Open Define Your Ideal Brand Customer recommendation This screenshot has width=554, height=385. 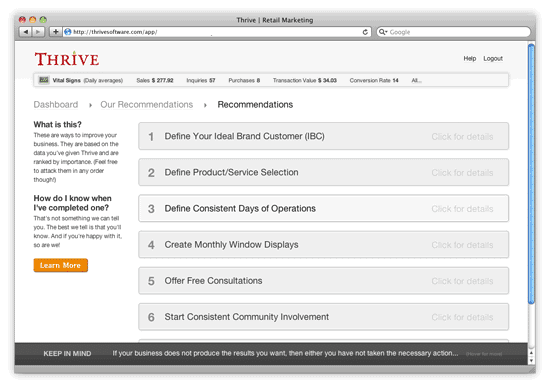pyautogui.click(x=323, y=136)
